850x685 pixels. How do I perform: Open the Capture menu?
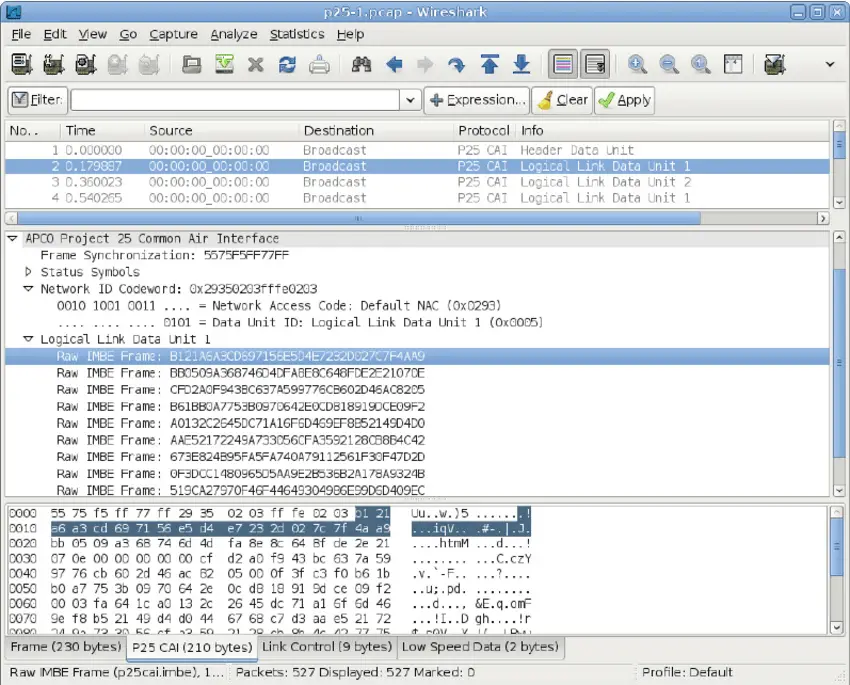click(x=173, y=34)
